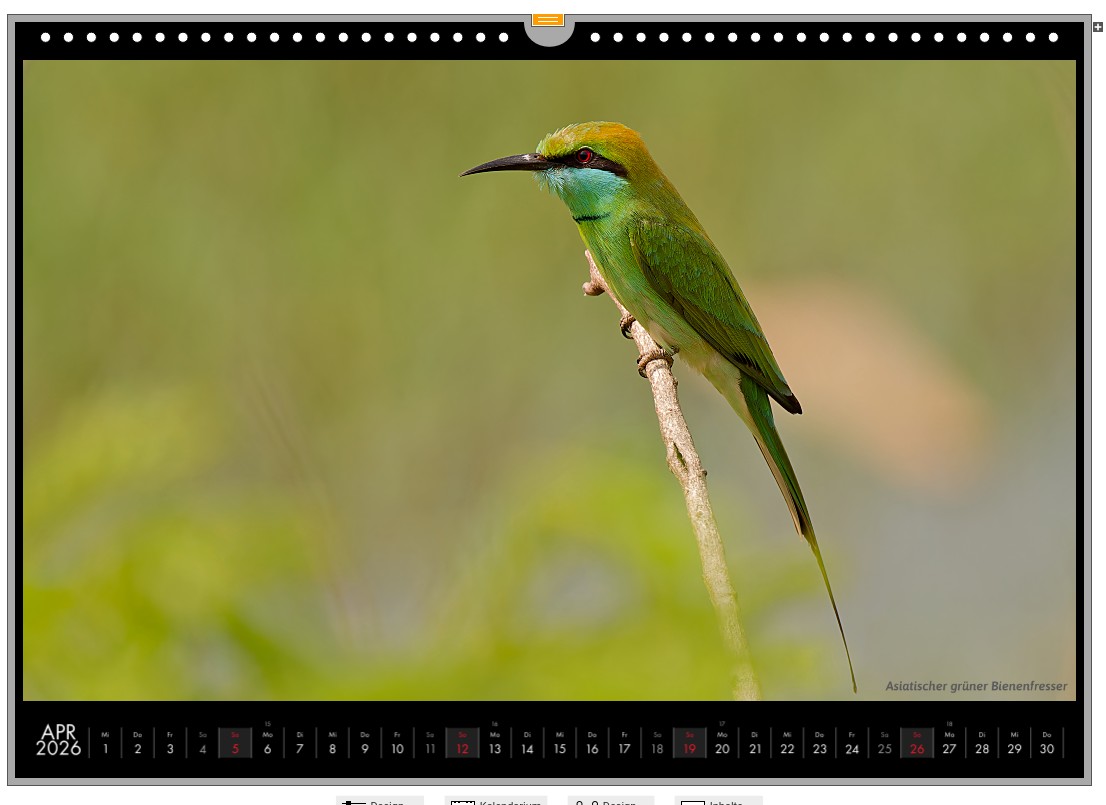This screenshot has width=1106, height=805.
Task: Click Friday the 10th date cell
Action: pyautogui.click(x=397, y=743)
